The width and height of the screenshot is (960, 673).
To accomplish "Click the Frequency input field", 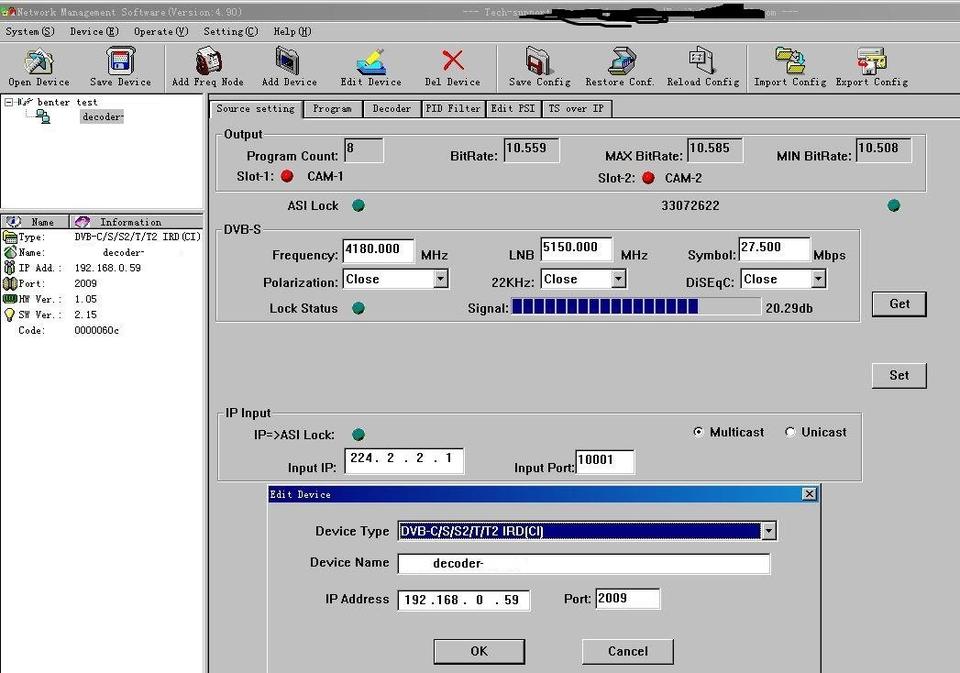I will click(378, 250).
